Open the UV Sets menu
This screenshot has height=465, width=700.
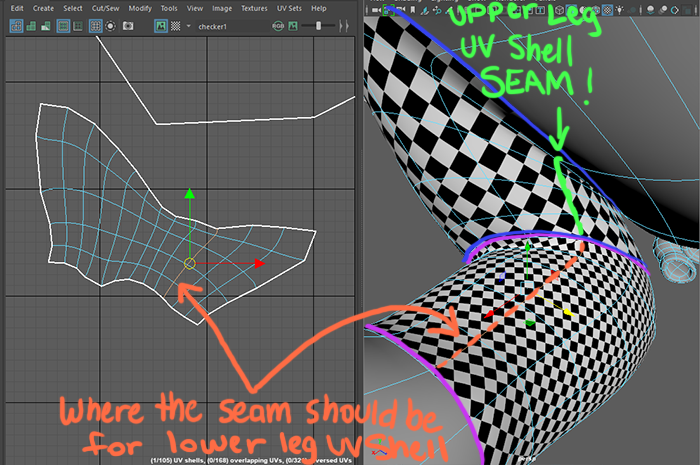click(x=290, y=8)
